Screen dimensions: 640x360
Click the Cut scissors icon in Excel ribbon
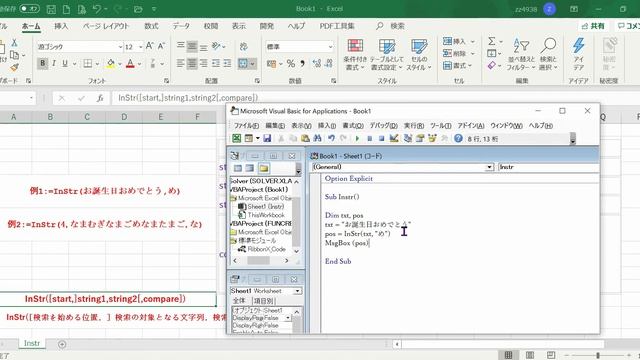14,42
